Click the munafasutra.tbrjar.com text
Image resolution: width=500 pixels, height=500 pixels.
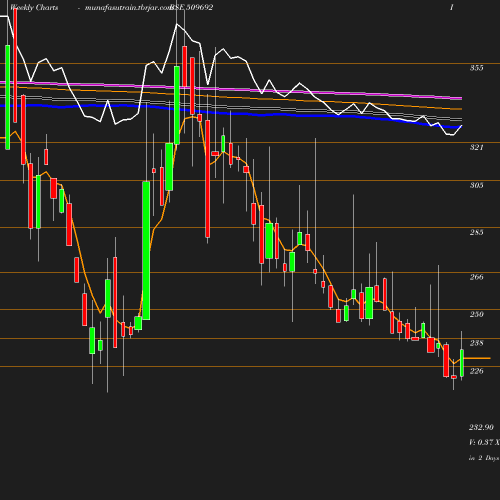[x=128, y=7]
